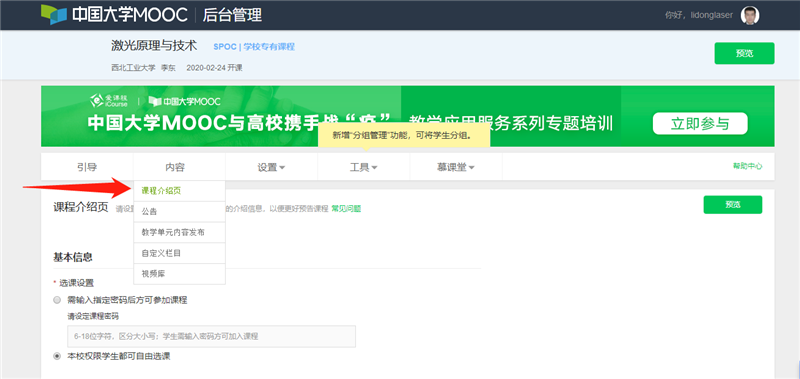Click the top header 预览 button

tap(744, 54)
